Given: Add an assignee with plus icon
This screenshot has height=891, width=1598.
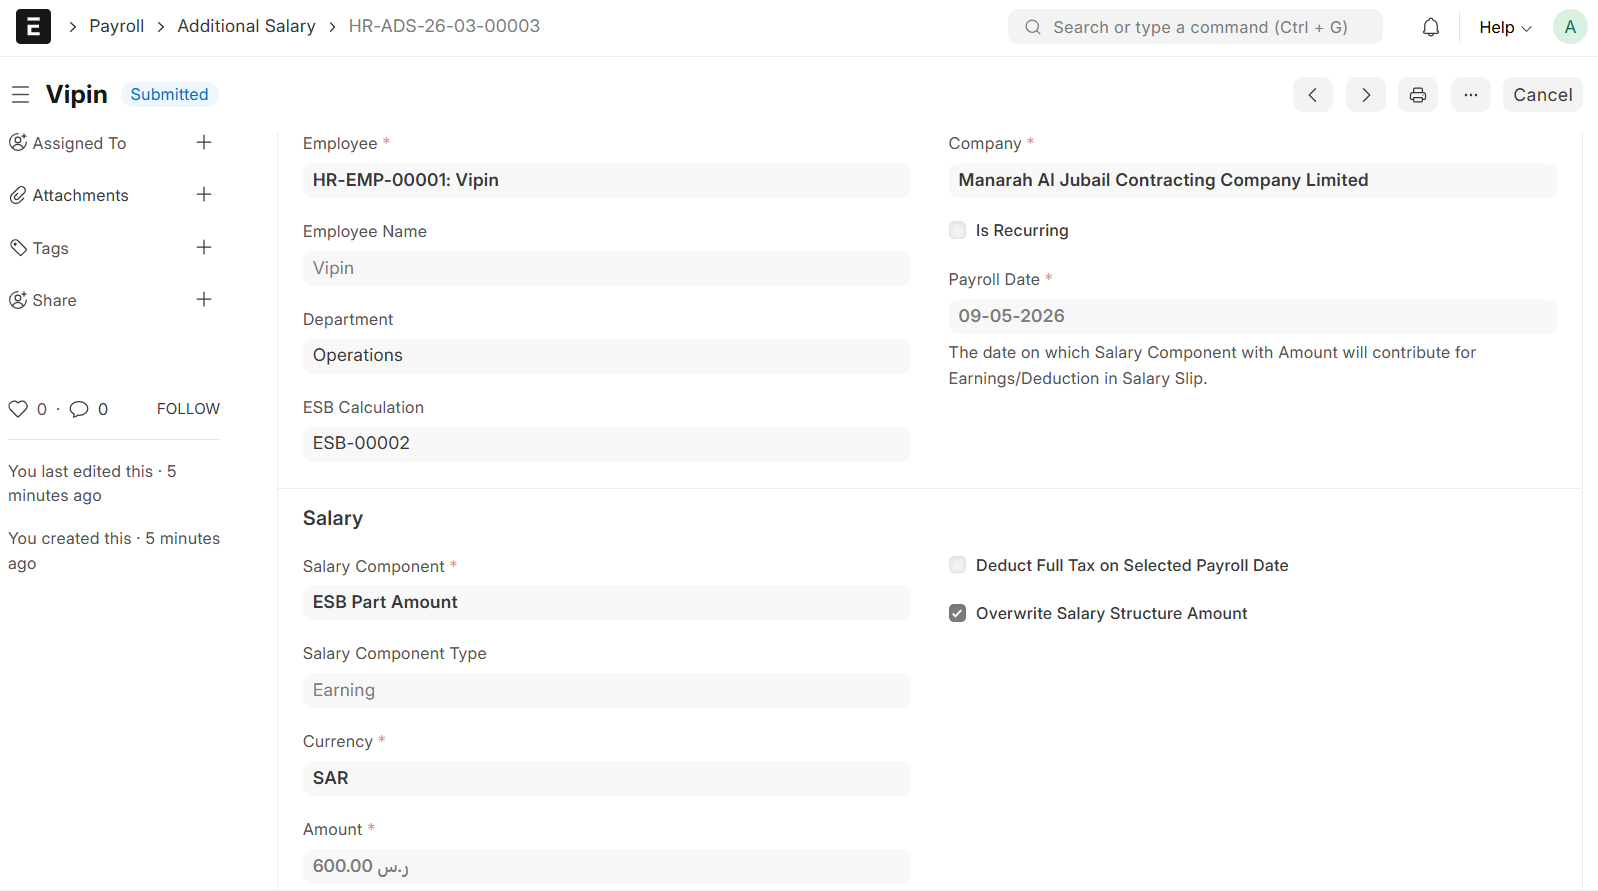Looking at the screenshot, I should tap(204, 143).
